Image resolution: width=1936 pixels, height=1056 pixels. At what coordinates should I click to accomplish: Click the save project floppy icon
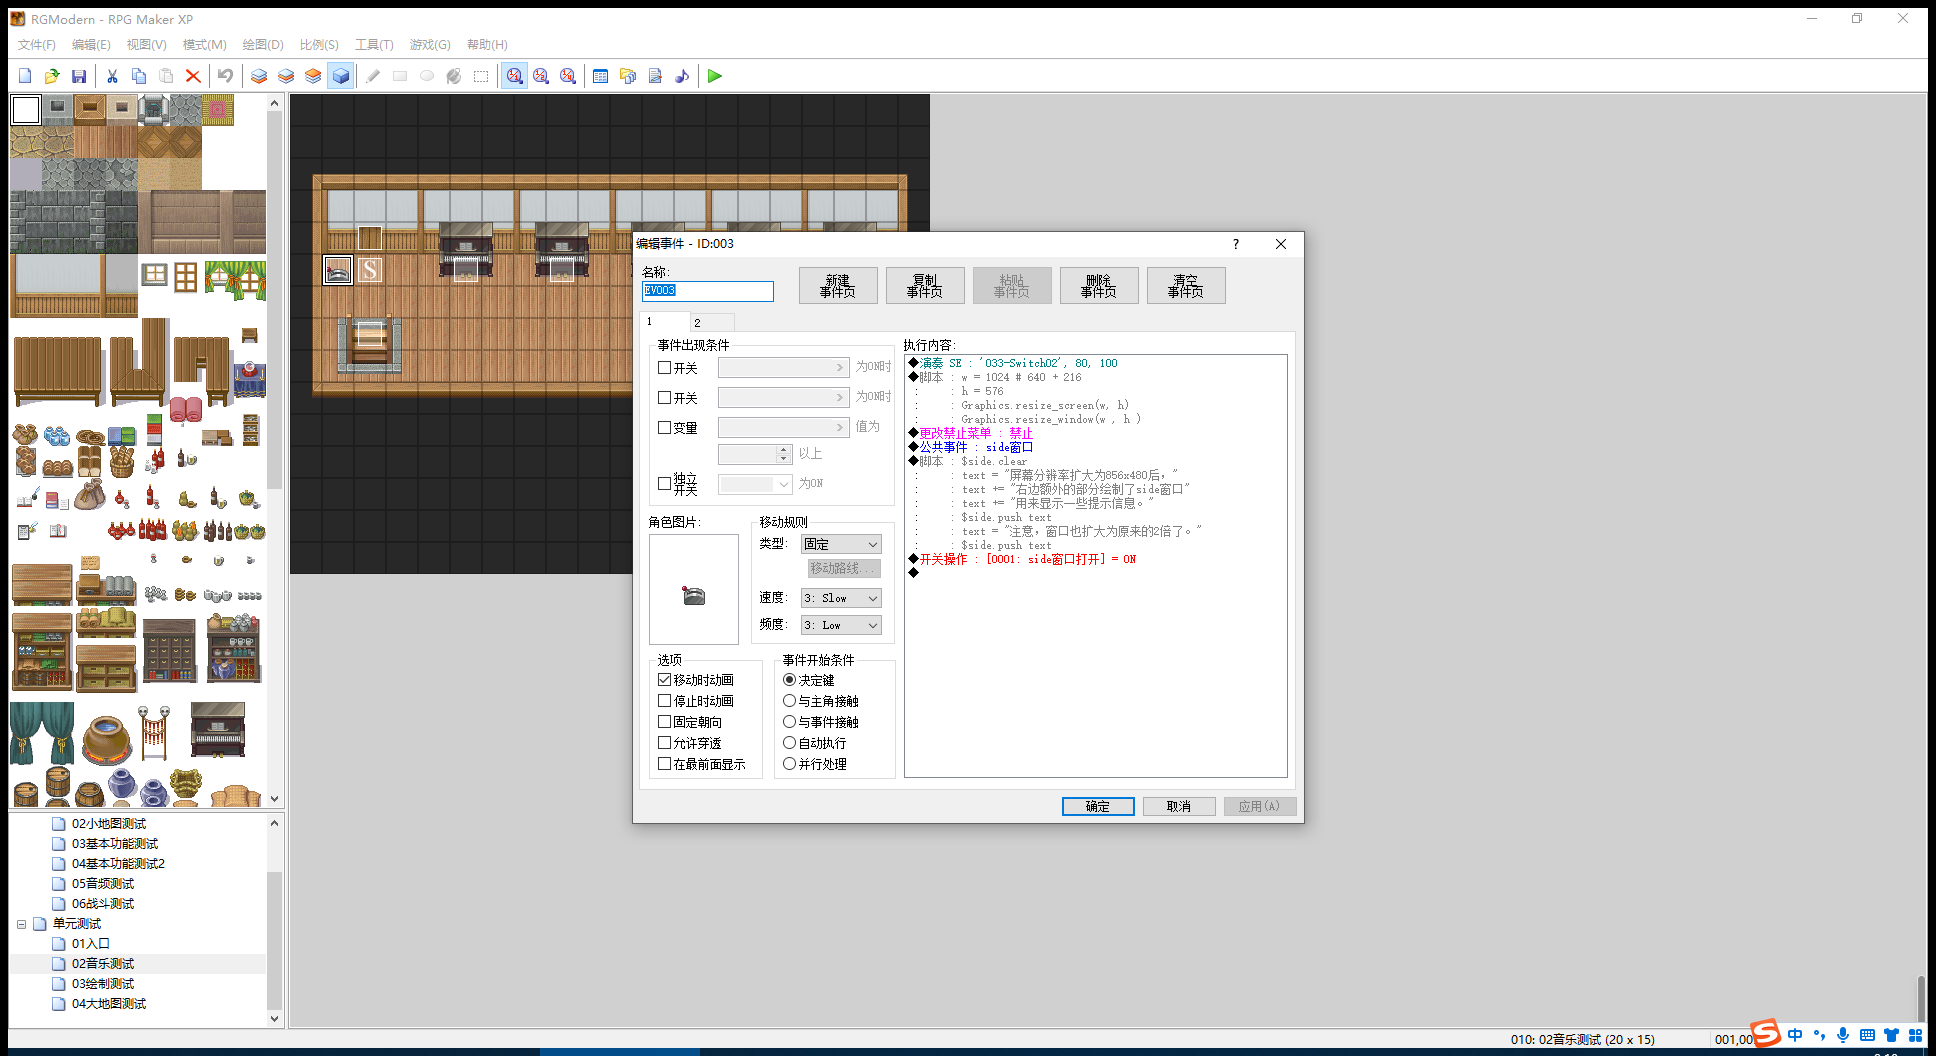[79, 76]
